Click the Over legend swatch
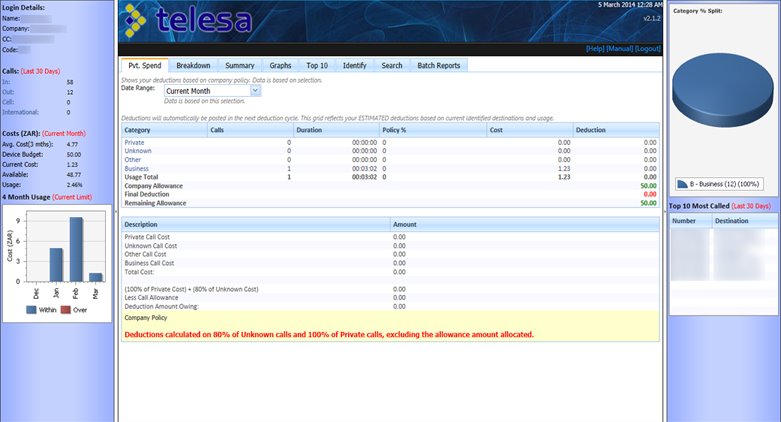Image resolution: width=781 pixels, height=422 pixels. 66,310
